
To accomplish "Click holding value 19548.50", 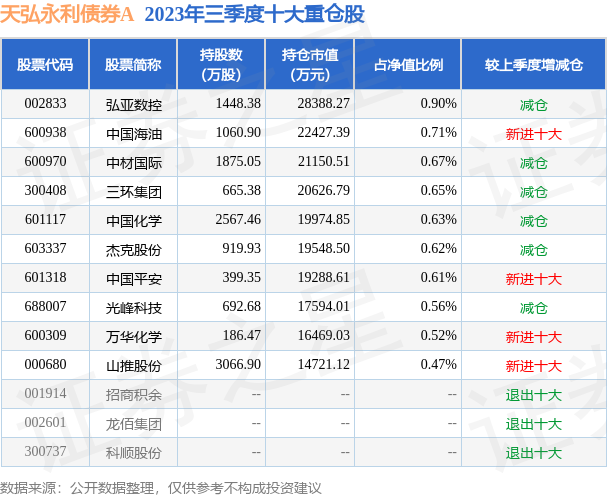I will pos(324,248).
